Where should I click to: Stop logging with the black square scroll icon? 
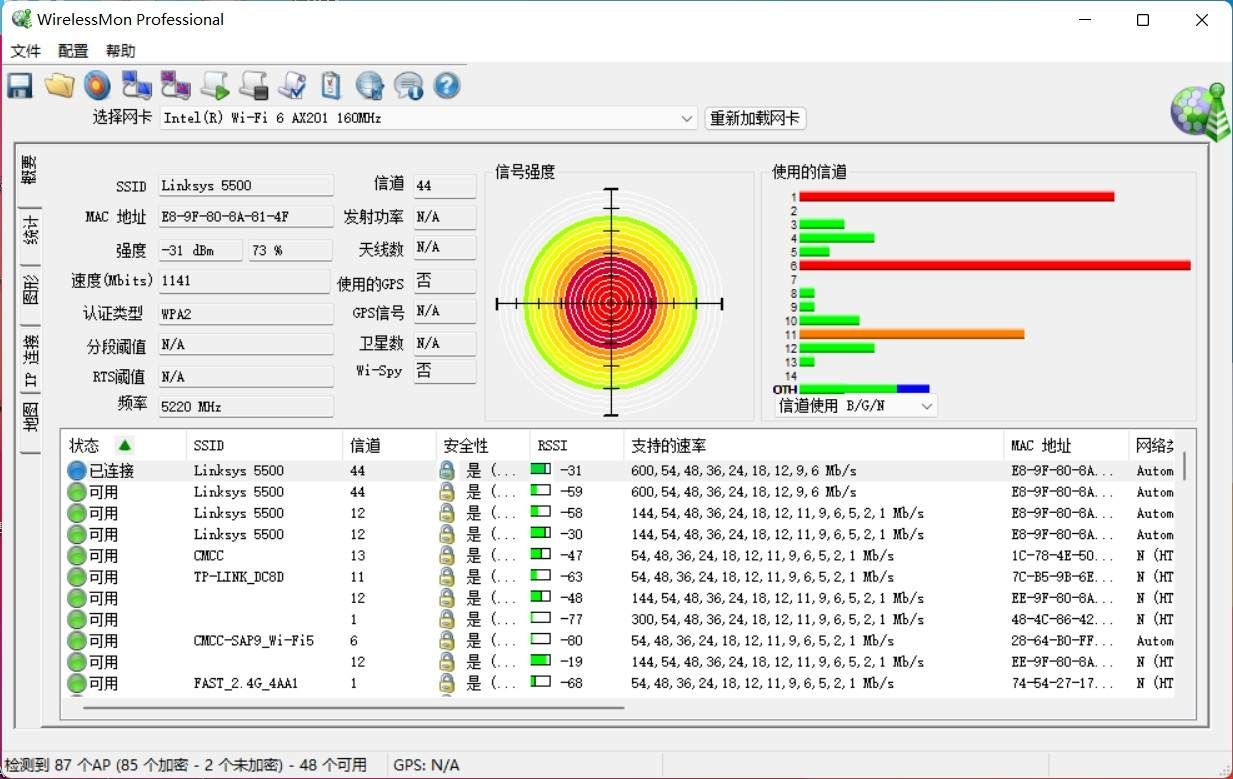tap(253, 86)
